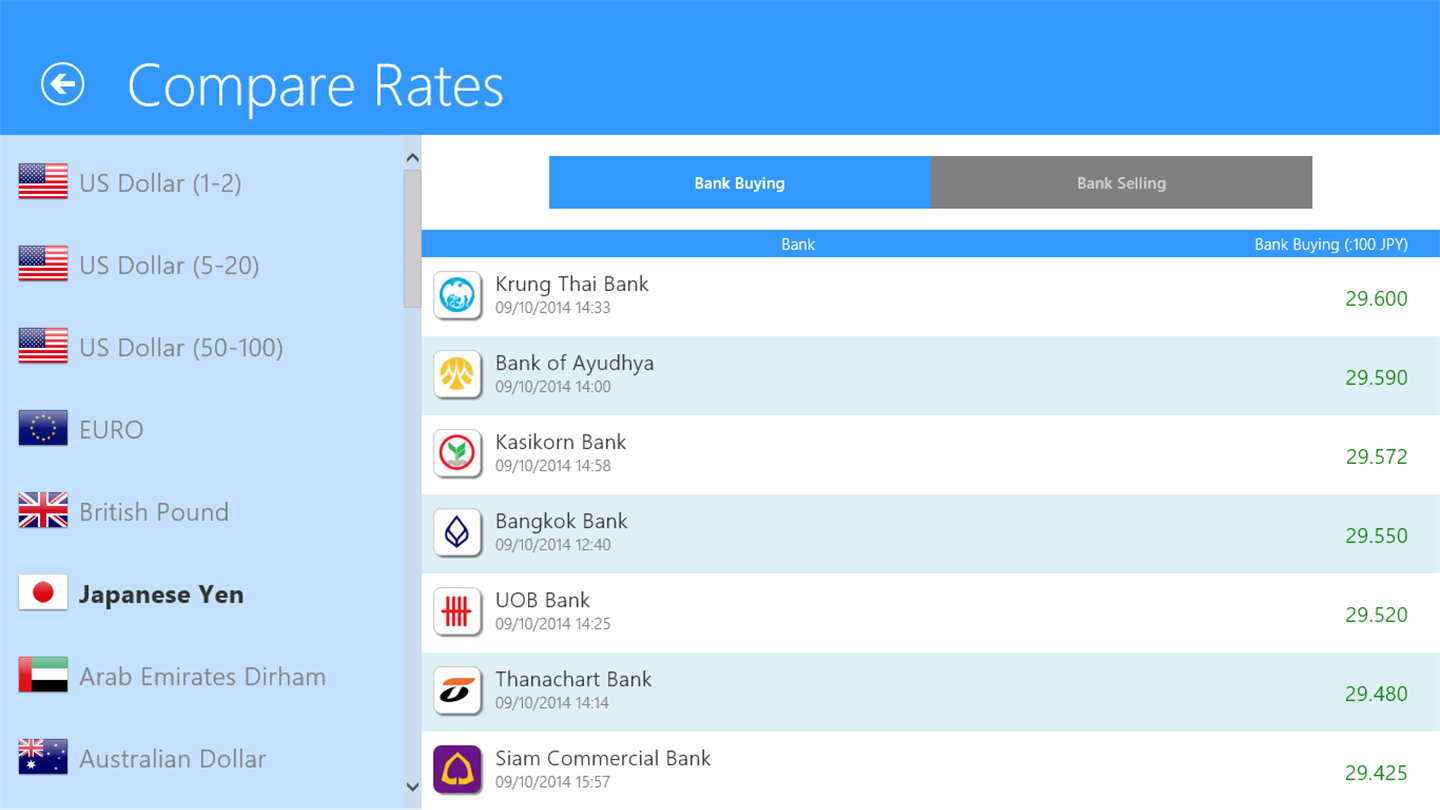
Task: Click the timestamp 09/10/2014 15:57
Action: [x=553, y=782]
